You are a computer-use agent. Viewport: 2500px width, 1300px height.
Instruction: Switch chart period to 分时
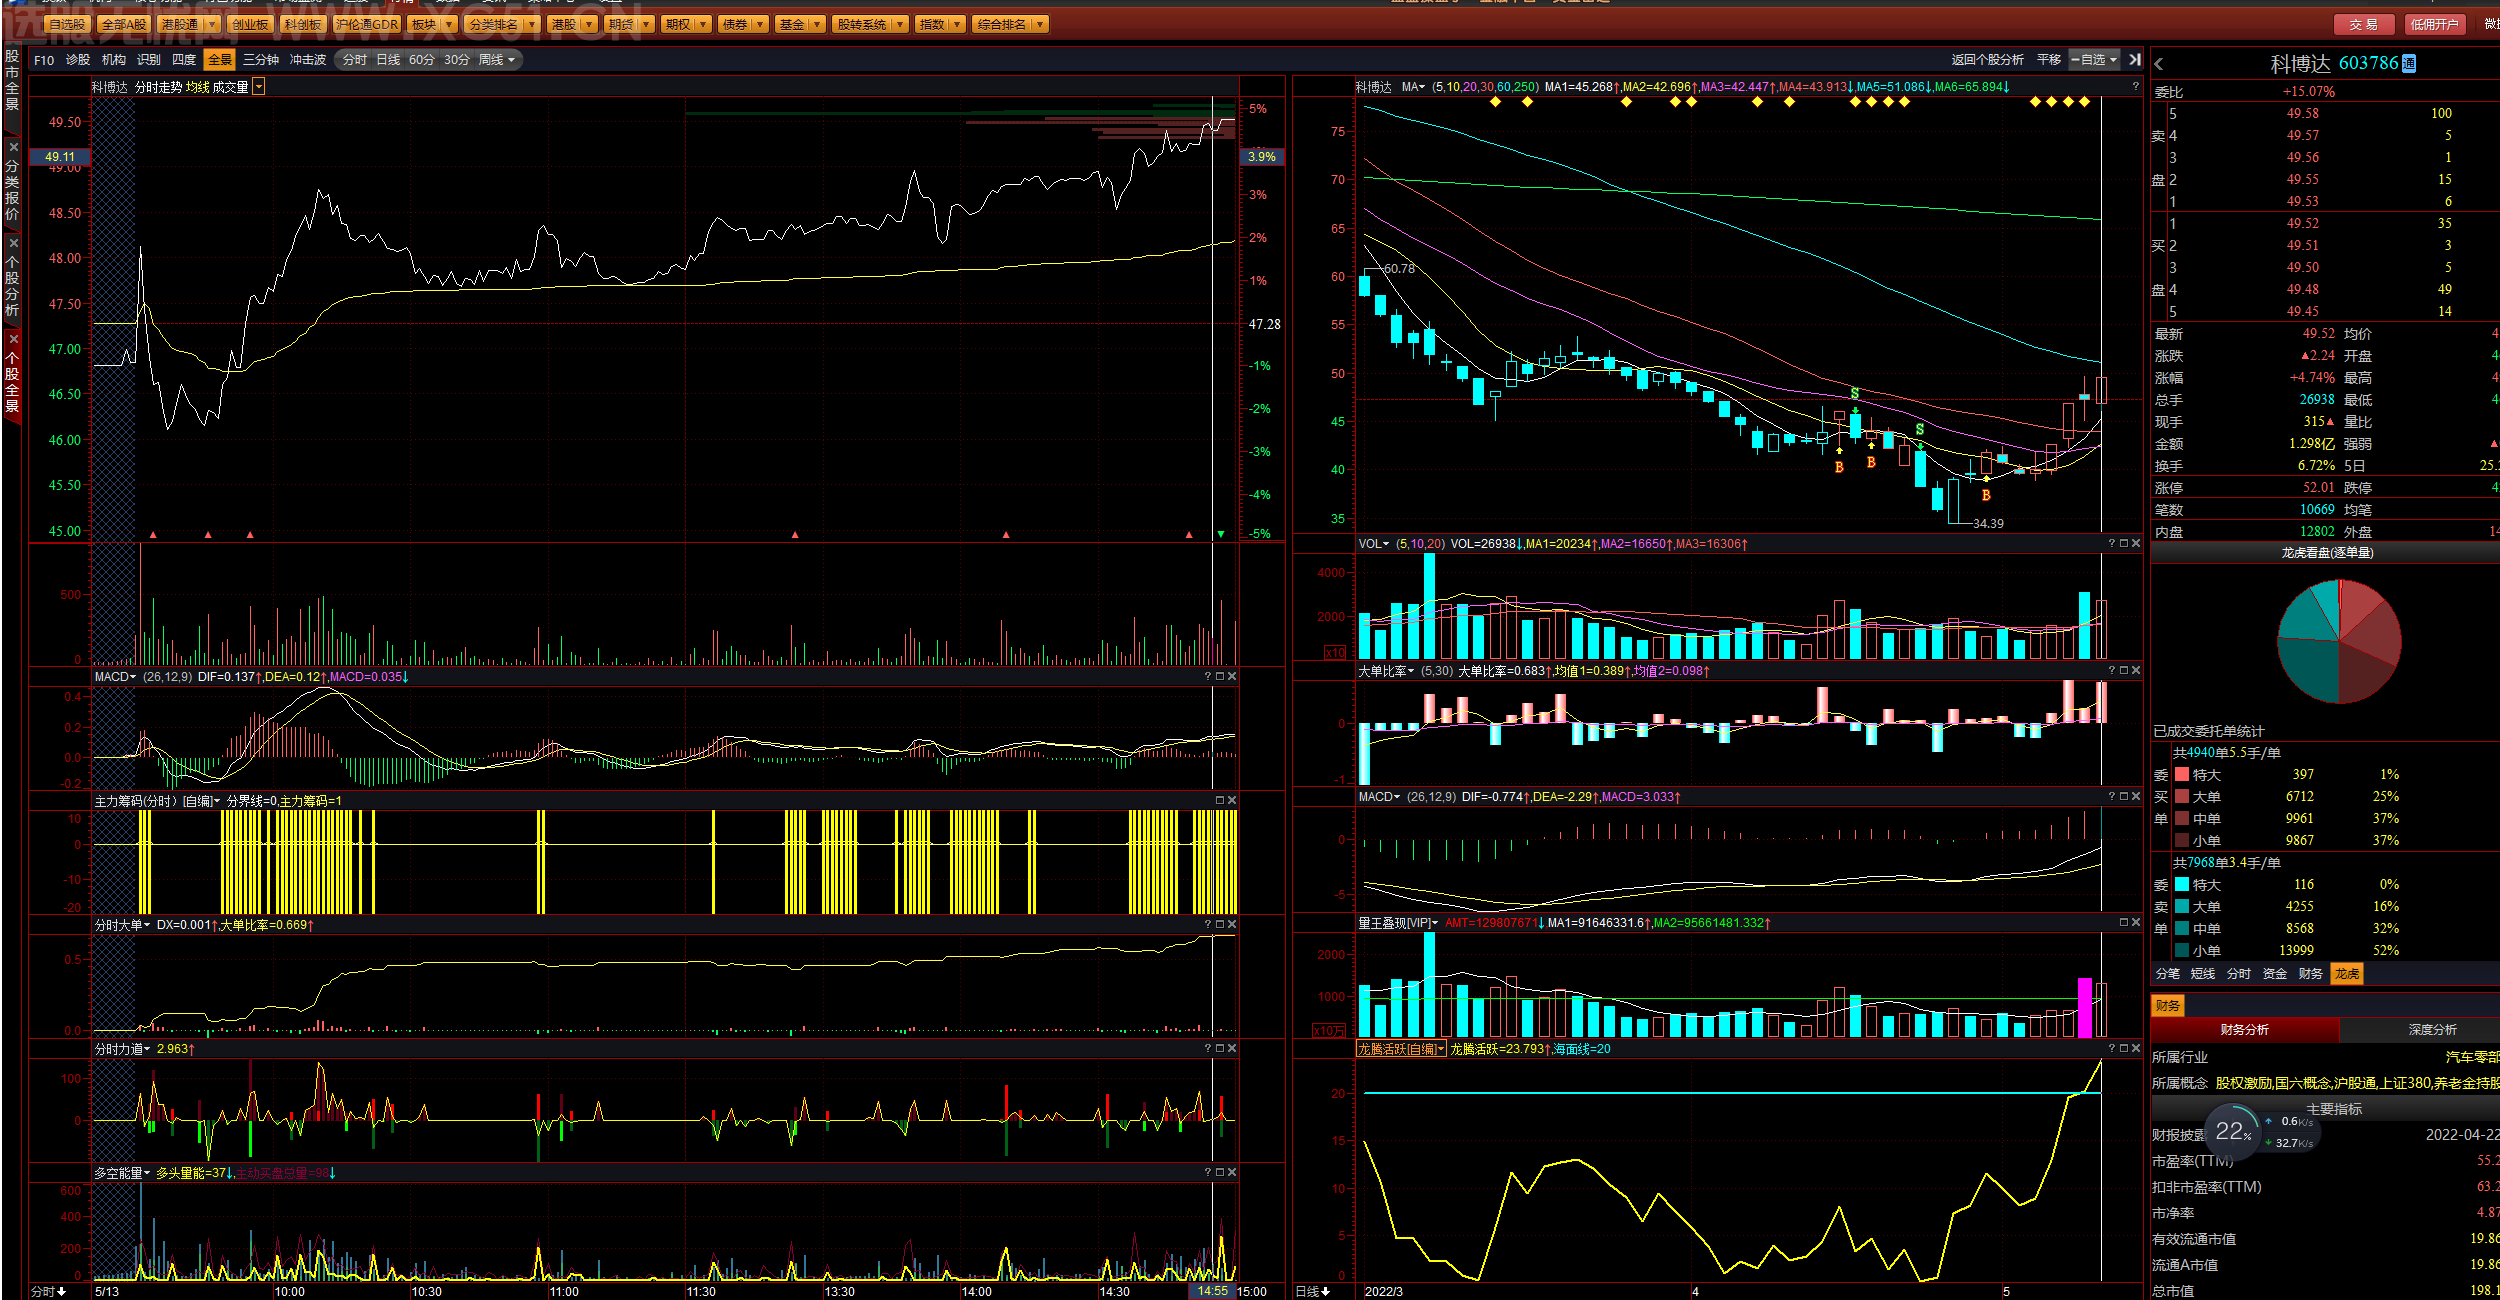[355, 60]
